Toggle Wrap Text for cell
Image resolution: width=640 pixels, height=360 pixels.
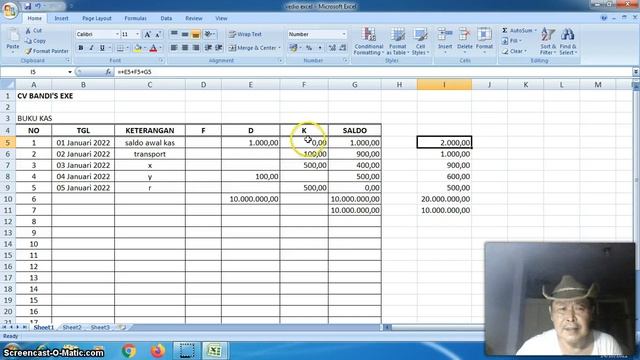coord(245,34)
